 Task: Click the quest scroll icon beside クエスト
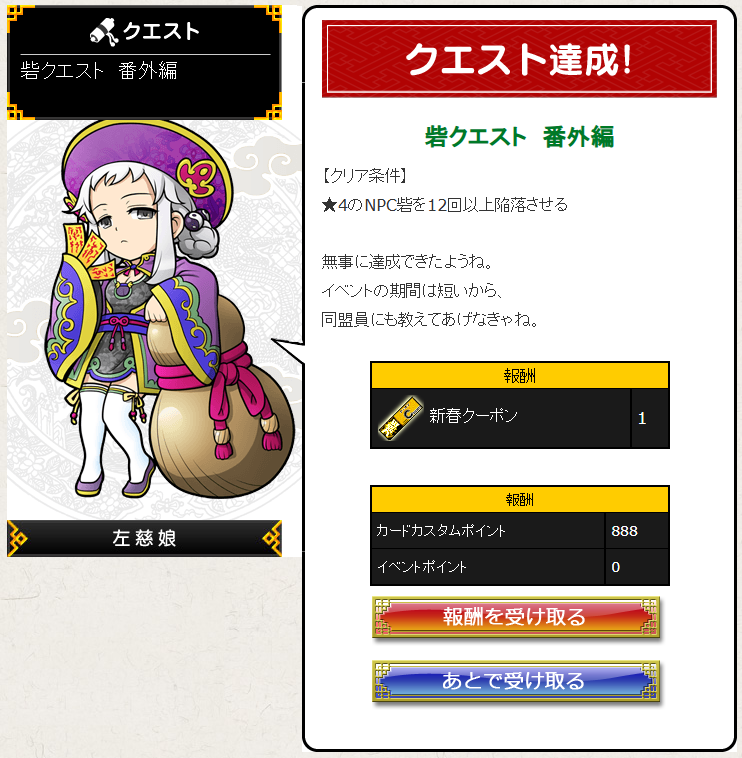coord(104,32)
